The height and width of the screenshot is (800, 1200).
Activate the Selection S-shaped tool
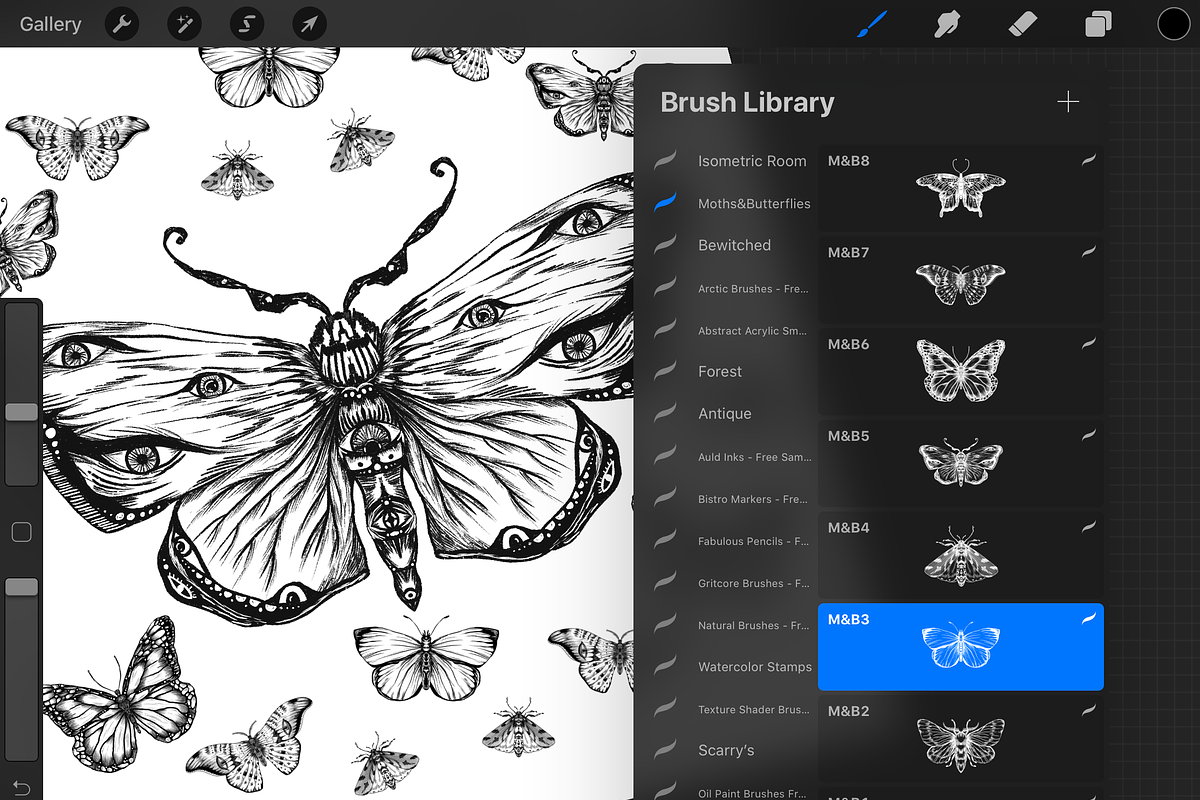pyautogui.click(x=247, y=24)
